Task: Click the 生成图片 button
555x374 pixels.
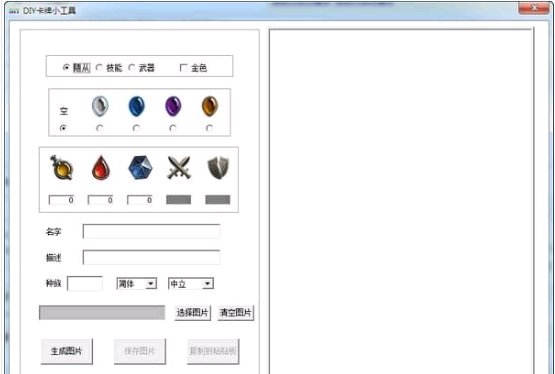Action: (67, 351)
